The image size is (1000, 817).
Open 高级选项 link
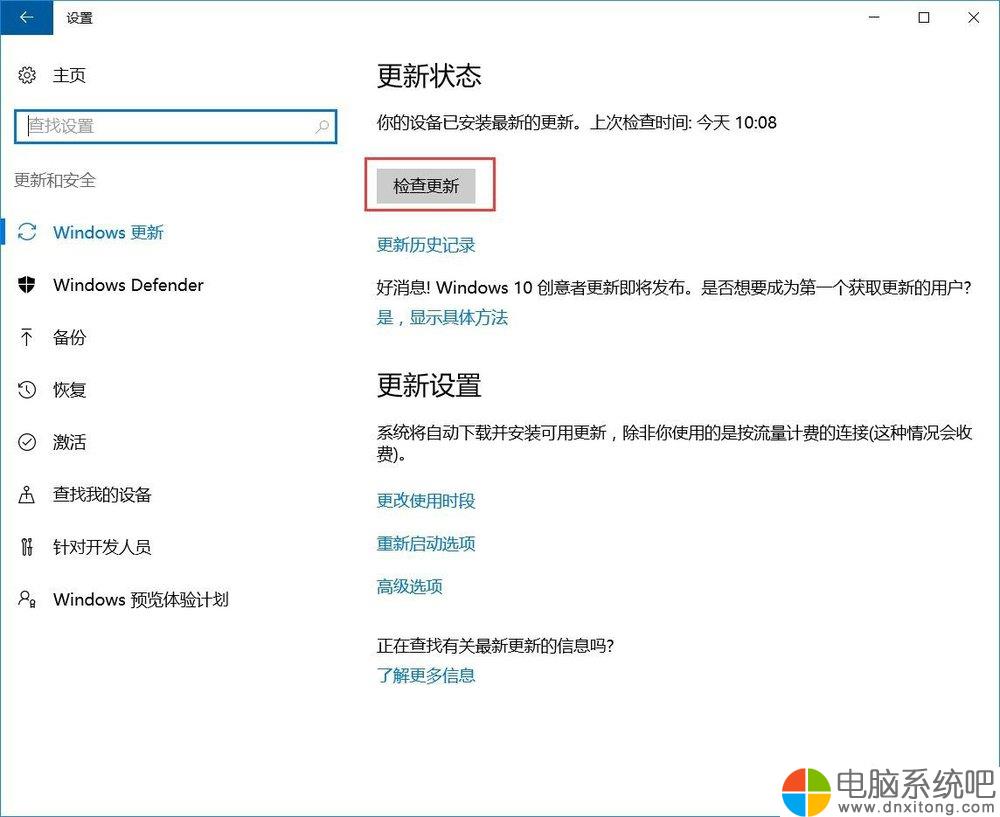[x=409, y=586]
